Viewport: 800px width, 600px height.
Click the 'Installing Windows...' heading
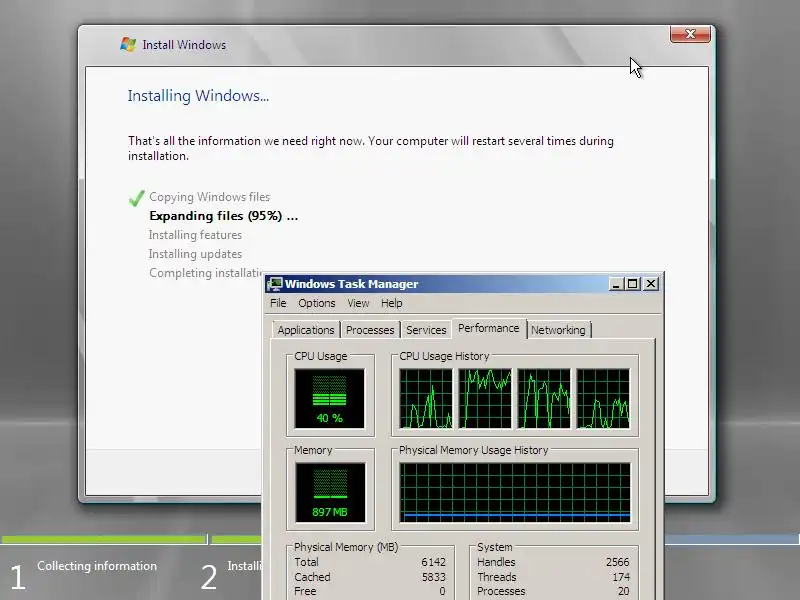coord(198,95)
